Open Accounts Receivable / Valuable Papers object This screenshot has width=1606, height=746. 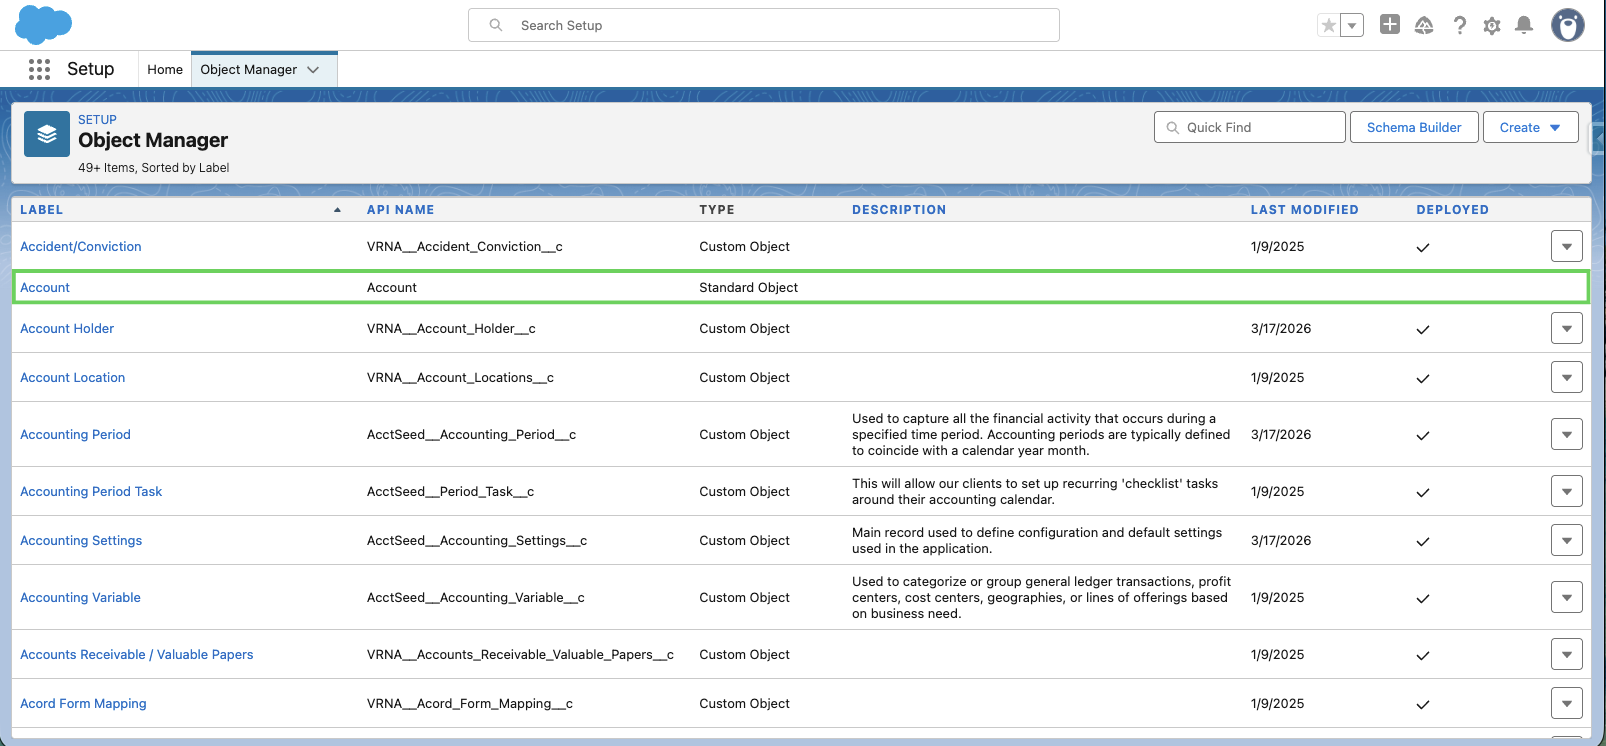[x=137, y=655]
